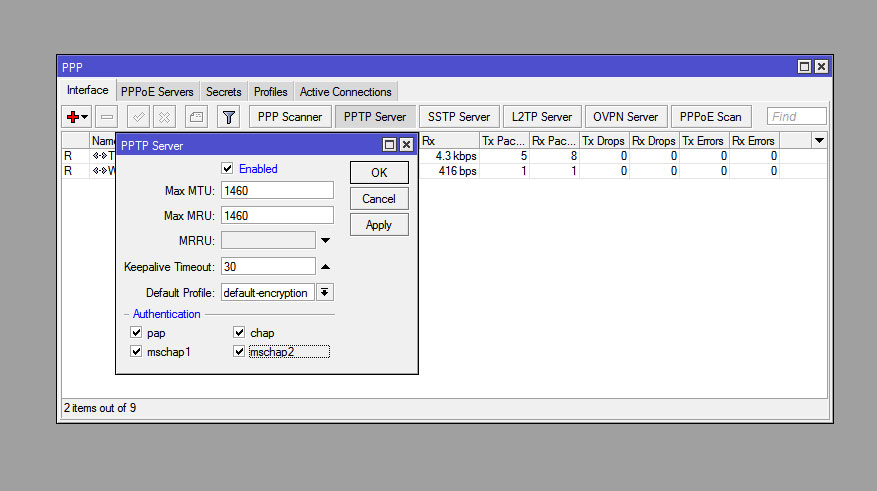877x491 pixels.
Task: Open the funnel filter icon
Action: point(229,117)
